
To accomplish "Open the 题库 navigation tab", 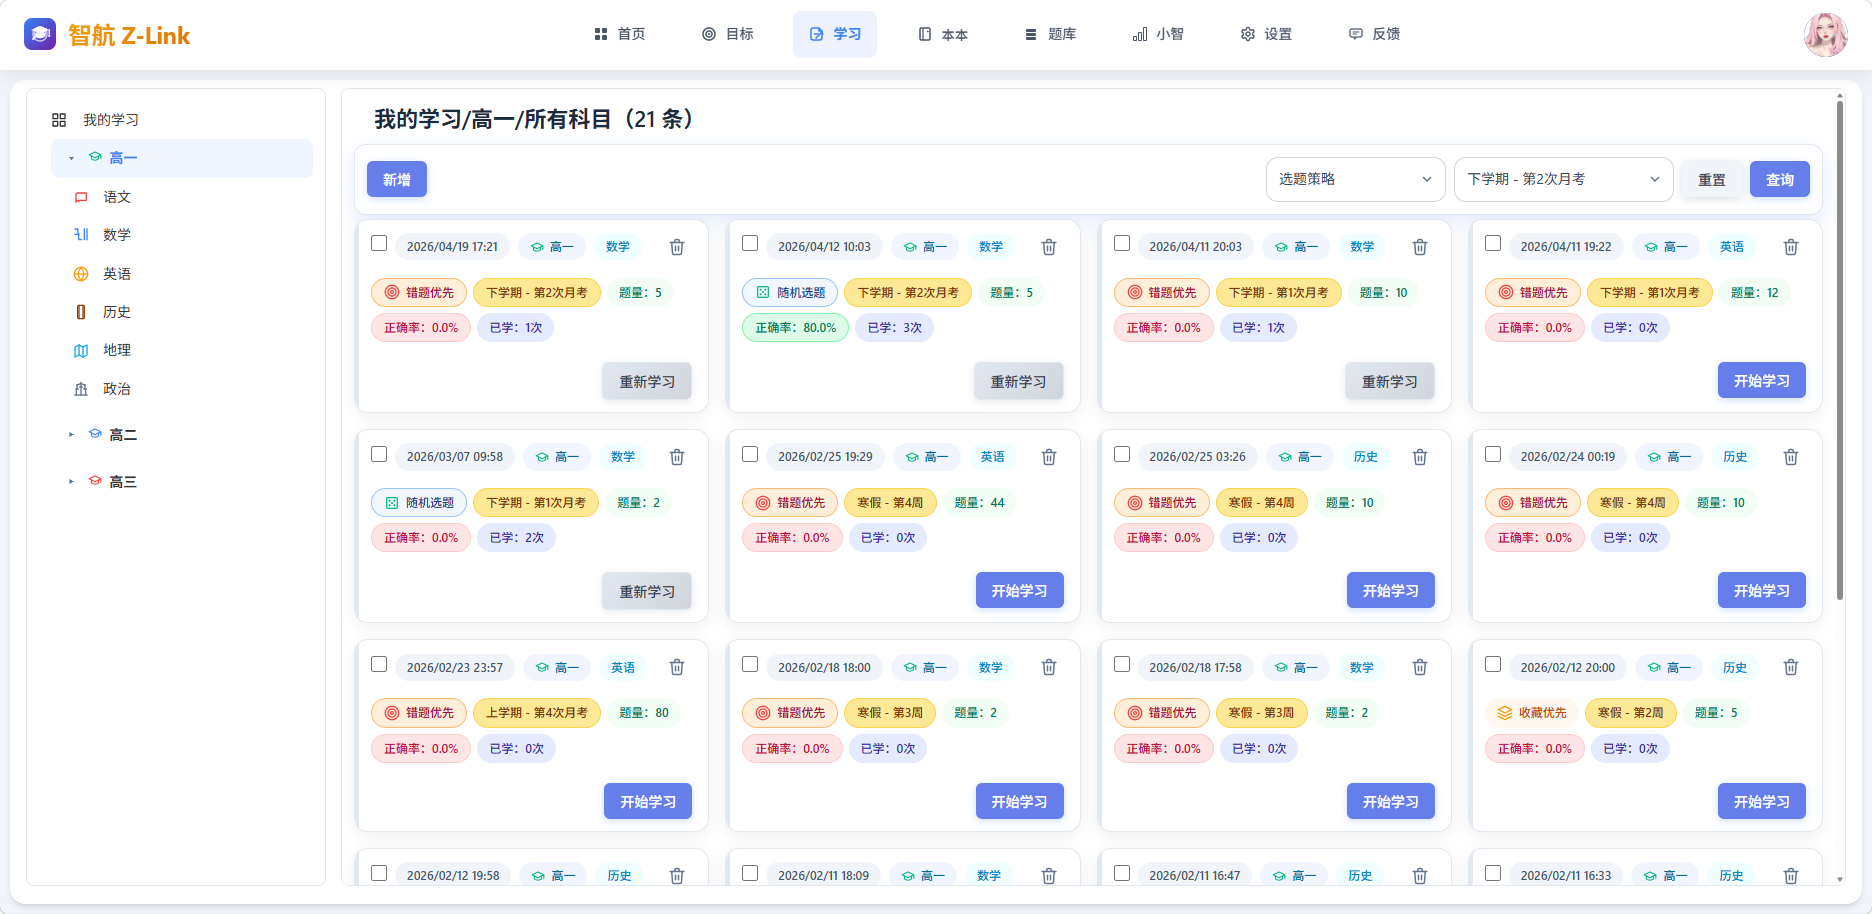I will tap(1050, 34).
